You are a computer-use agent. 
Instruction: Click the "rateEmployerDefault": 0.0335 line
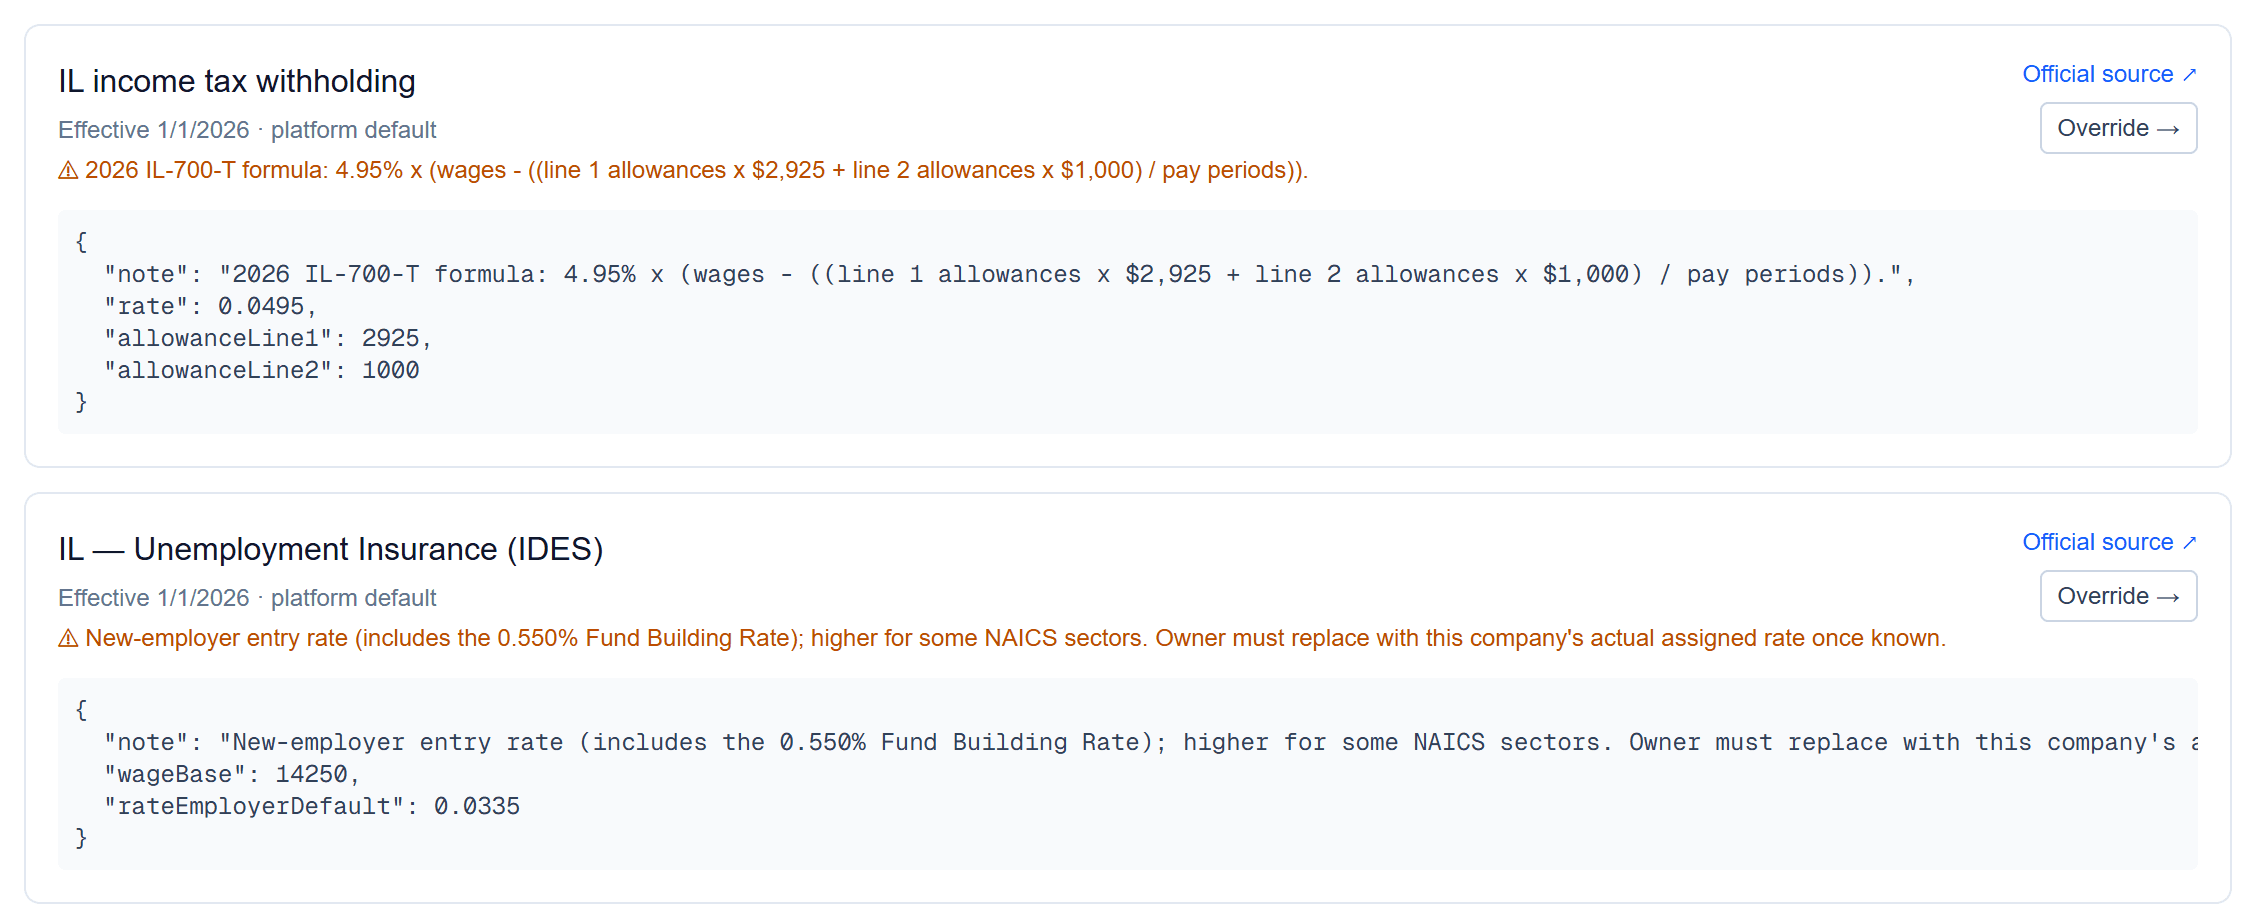point(312,806)
